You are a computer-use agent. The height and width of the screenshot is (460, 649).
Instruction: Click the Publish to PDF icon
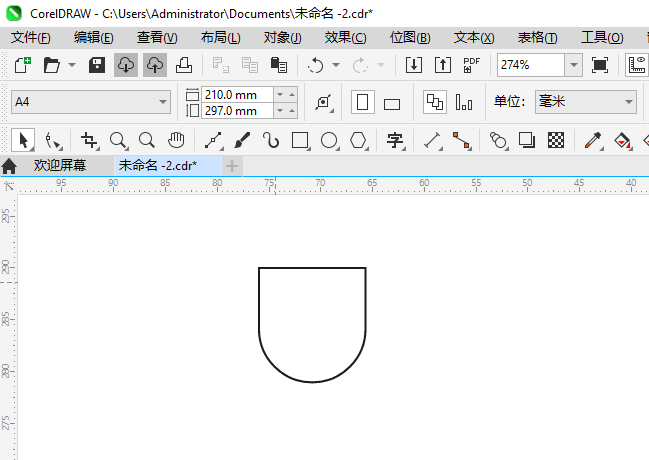tap(471, 65)
